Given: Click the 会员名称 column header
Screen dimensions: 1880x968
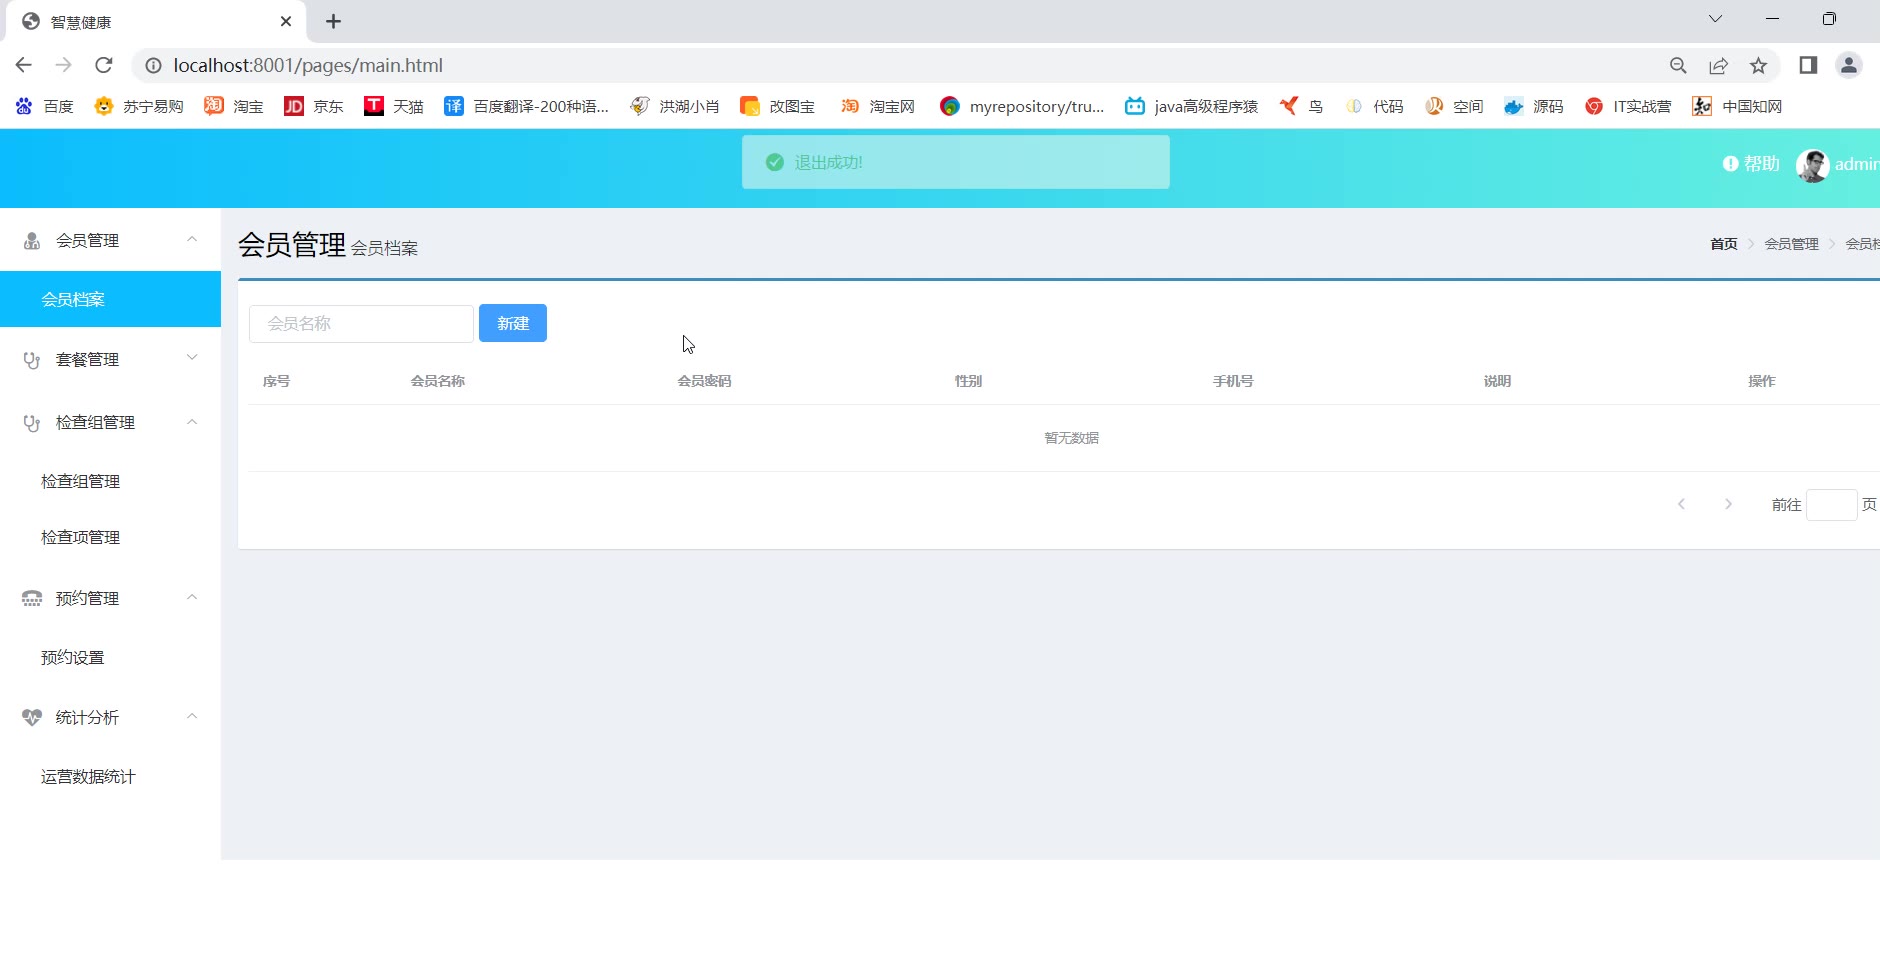Looking at the screenshot, I should tap(438, 381).
